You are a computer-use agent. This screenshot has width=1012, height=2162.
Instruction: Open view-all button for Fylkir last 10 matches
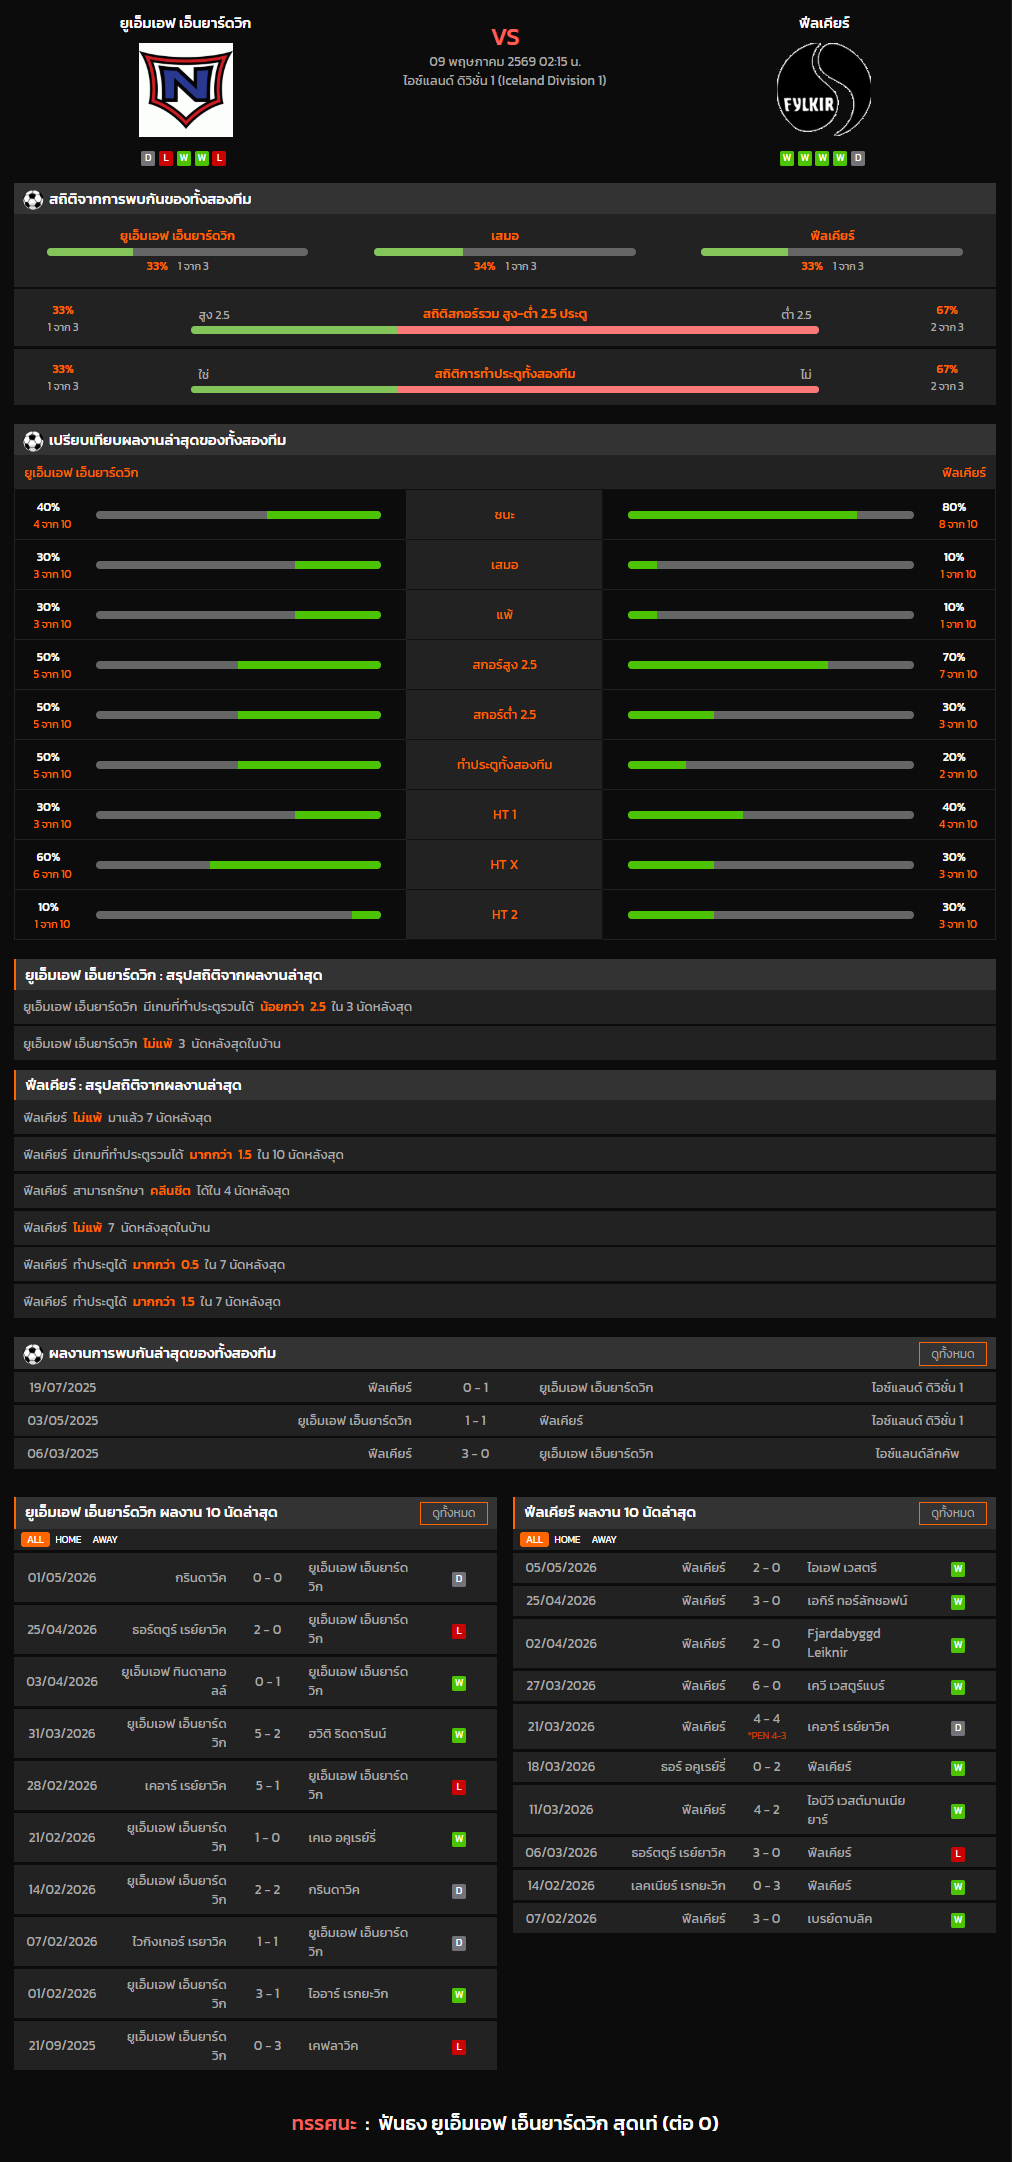pos(953,1513)
